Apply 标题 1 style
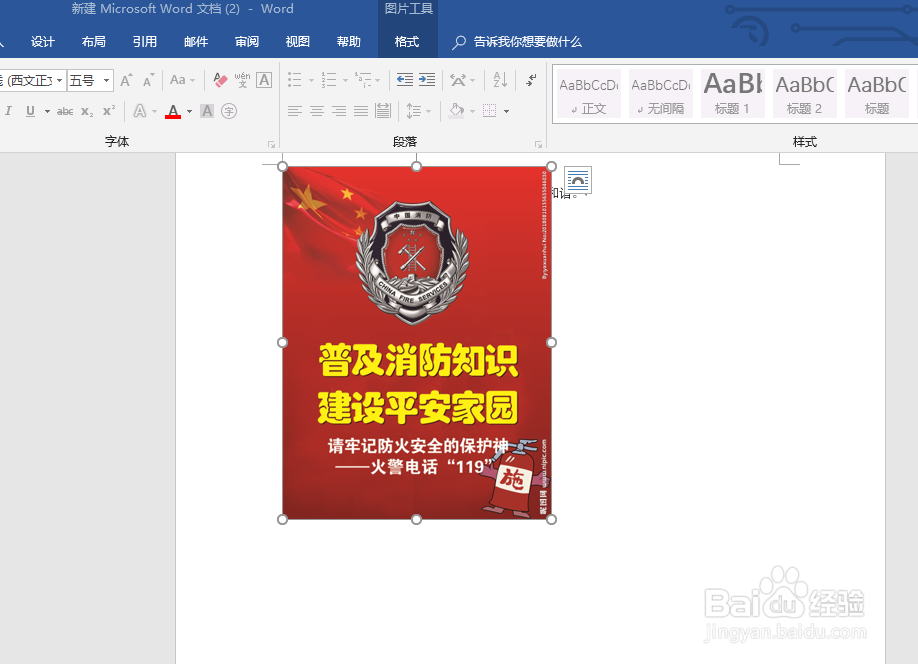This screenshot has width=918, height=664. click(x=733, y=94)
